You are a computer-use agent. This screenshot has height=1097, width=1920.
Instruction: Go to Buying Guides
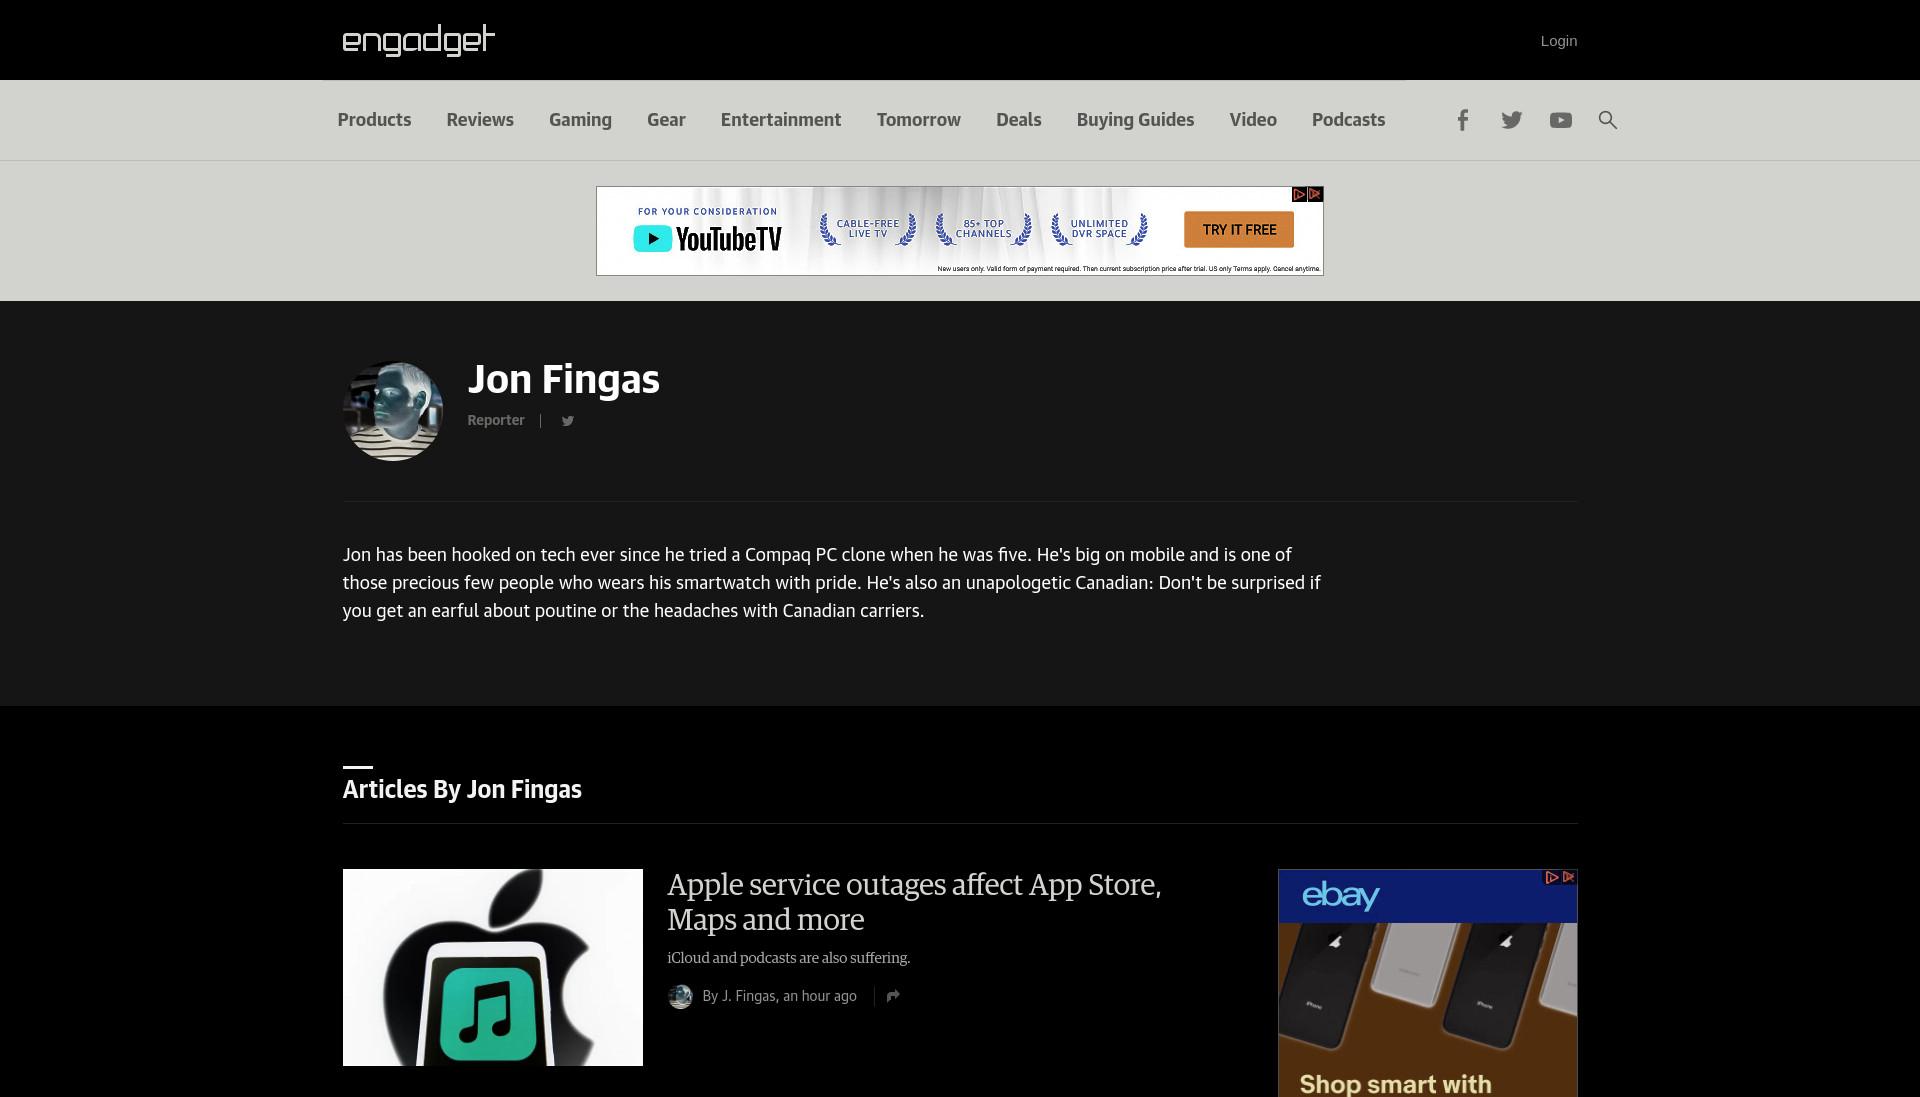pos(1135,120)
